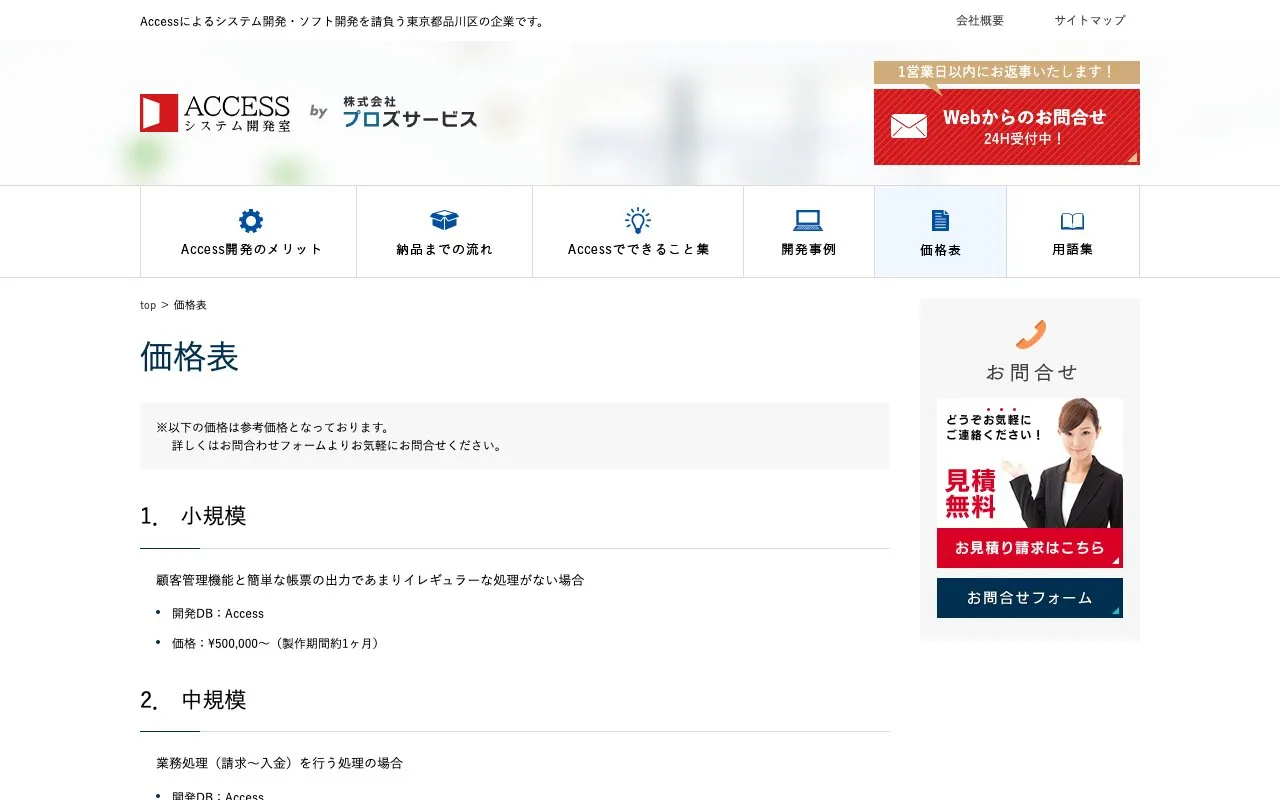The height and width of the screenshot is (800, 1280).
Task: Click the top breadcrumb link
Action: pos(148,305)
